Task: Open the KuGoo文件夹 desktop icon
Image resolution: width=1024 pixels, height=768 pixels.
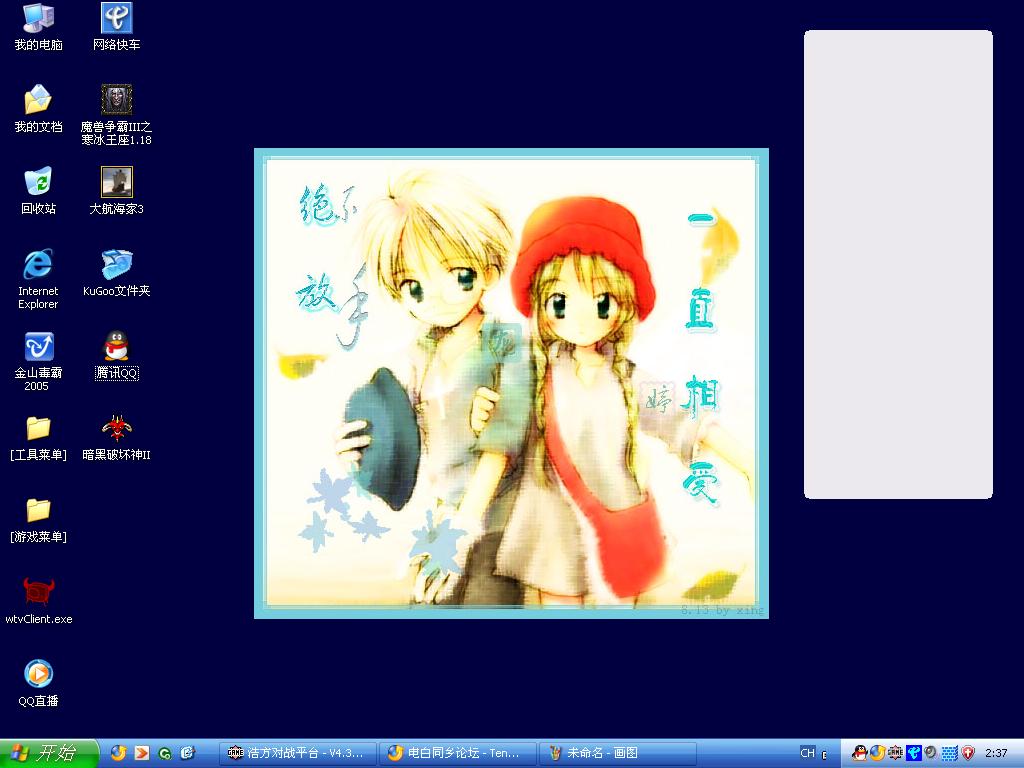Action: [x=117, y=265]
